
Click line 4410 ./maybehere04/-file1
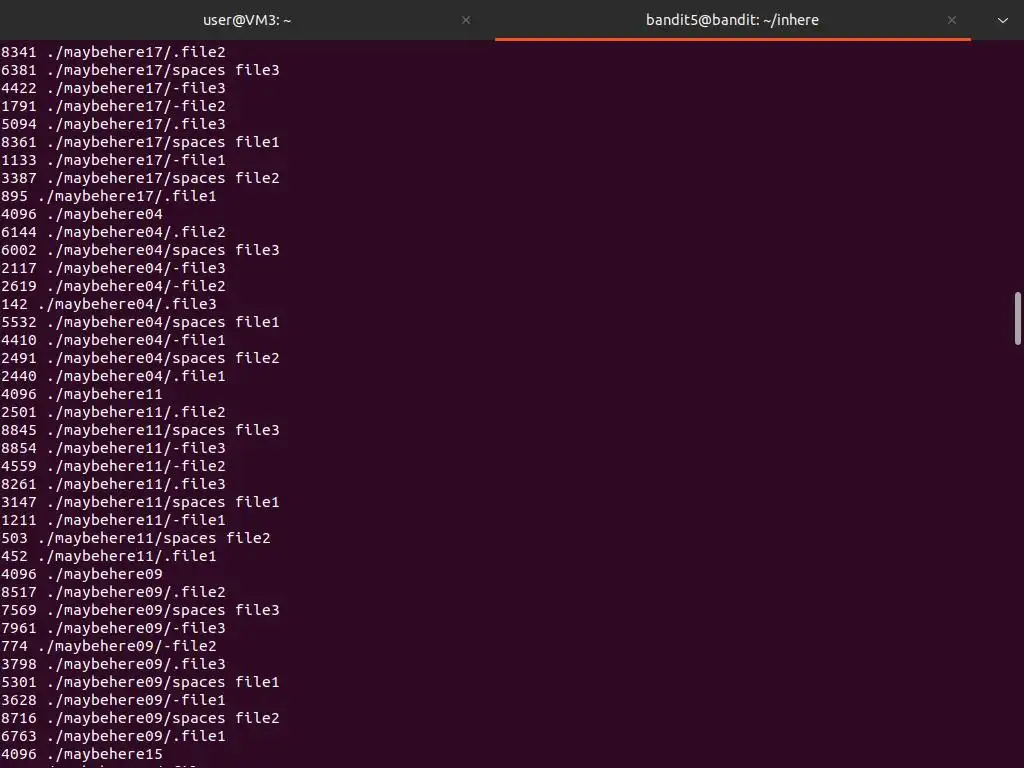click(113, 340)
